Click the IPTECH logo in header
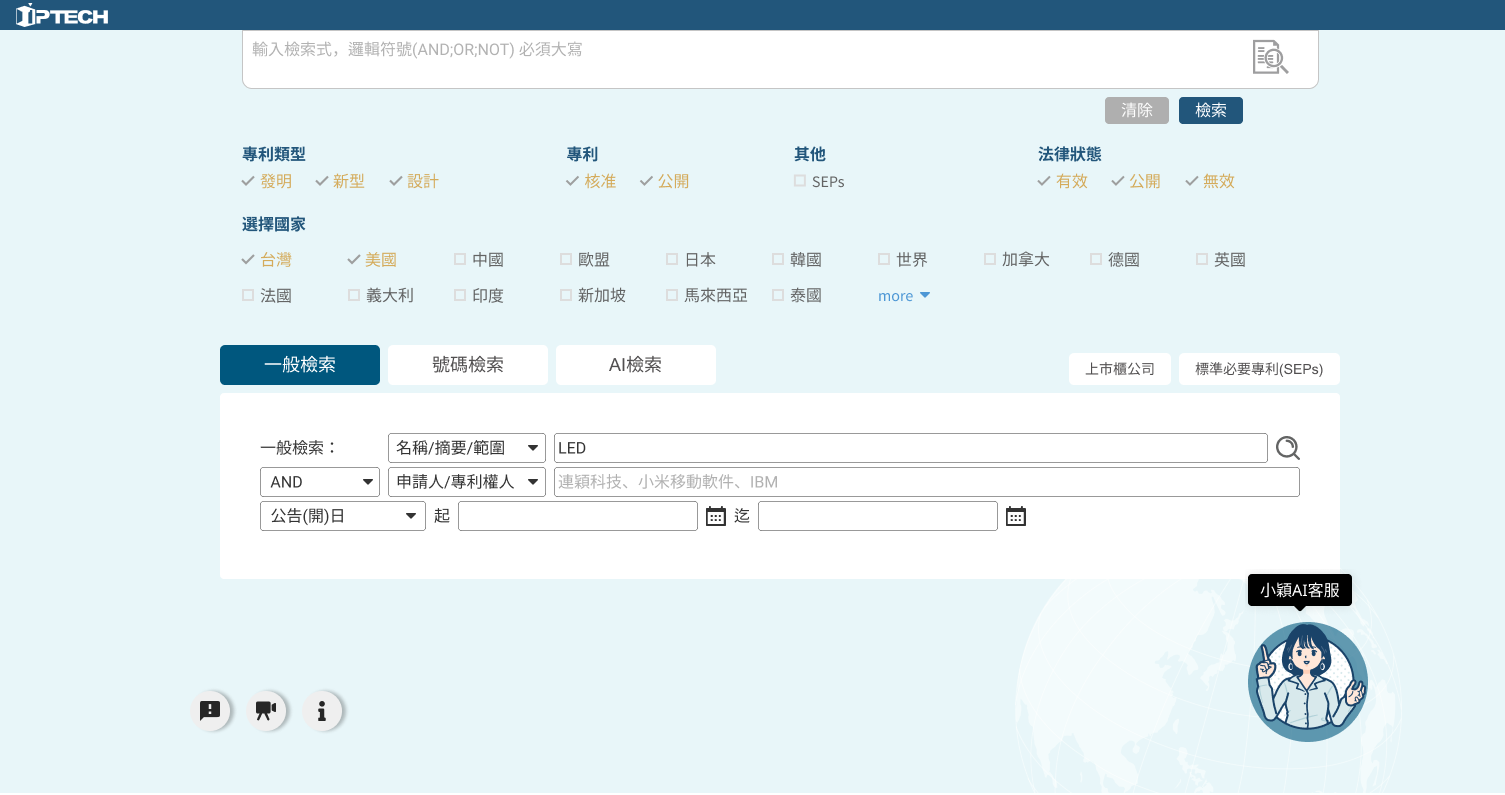The height and width of the screenshot is (795, 1505). (x=62, y=15)
